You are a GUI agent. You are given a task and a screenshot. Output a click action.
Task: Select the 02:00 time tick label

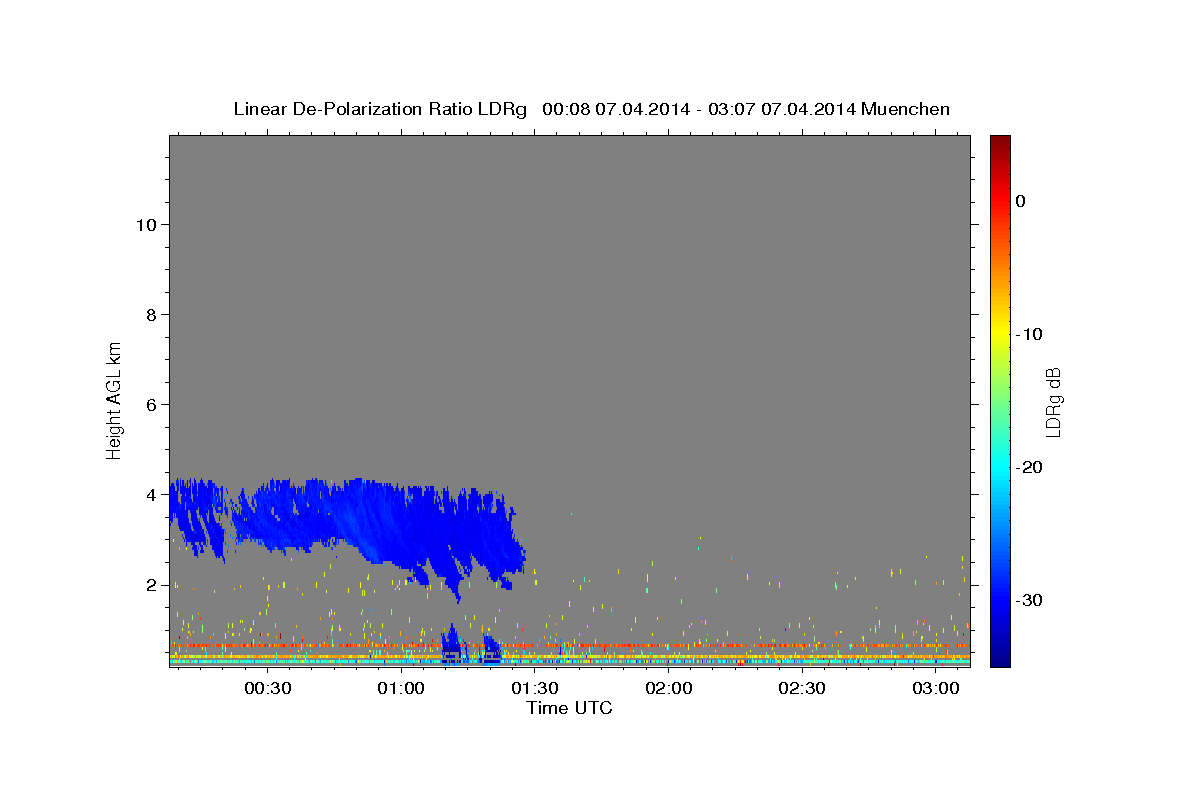[x=668, y=688]
